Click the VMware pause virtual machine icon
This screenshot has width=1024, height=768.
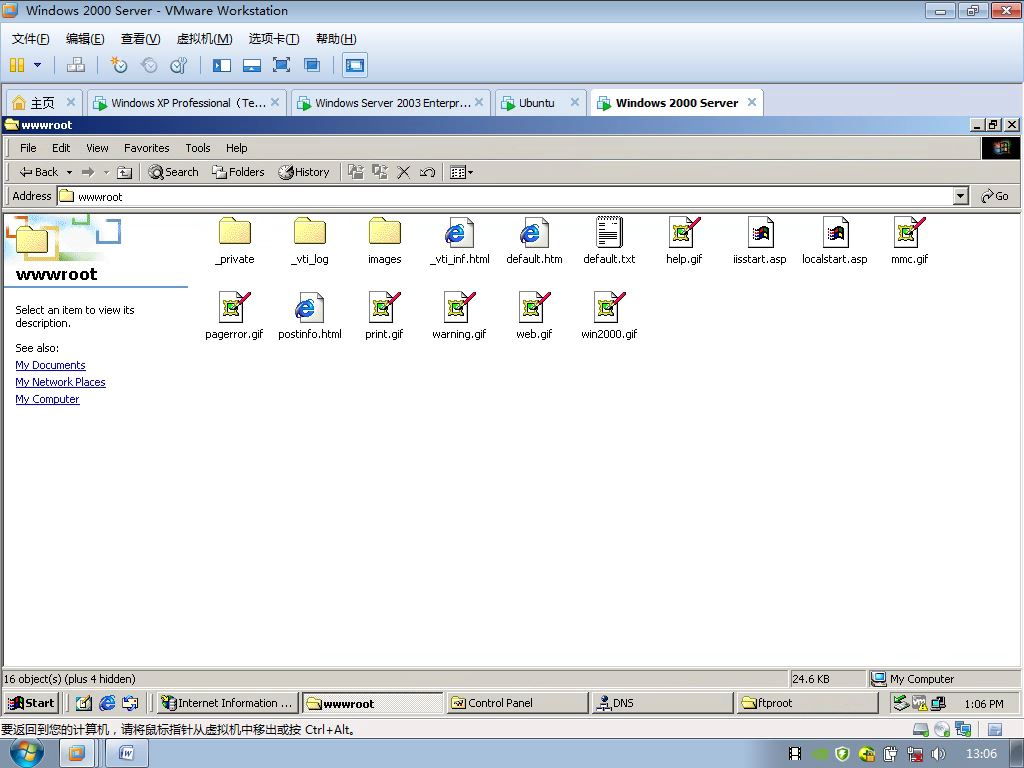click(x=17, y=65)
